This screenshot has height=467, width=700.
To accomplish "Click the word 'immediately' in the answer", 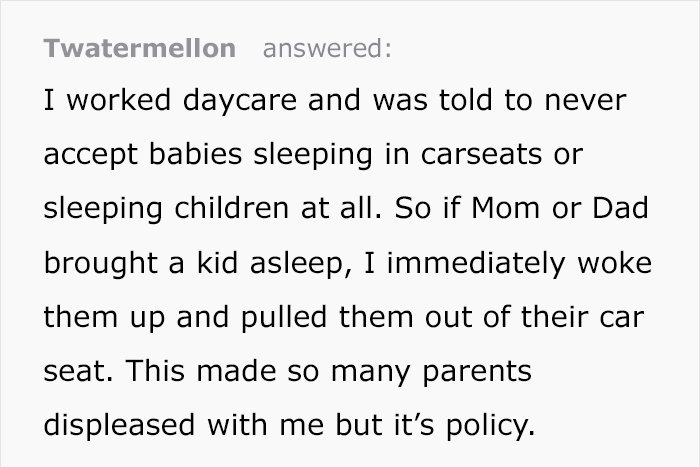I will coord(476,263).
